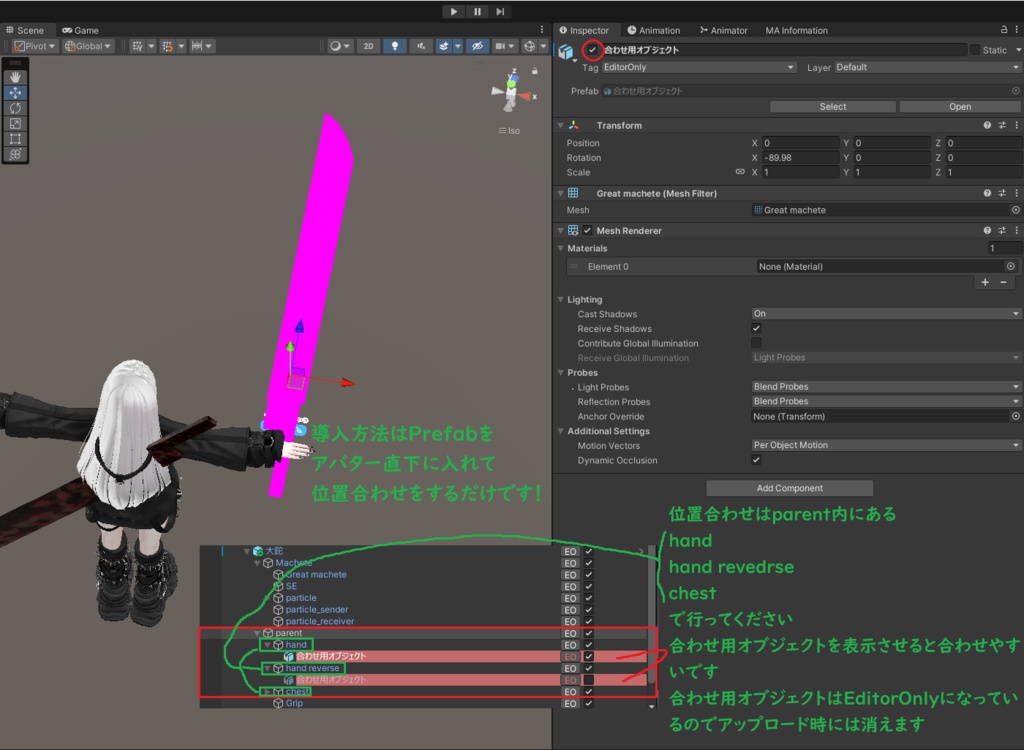Click the prefab Open button
Screen dimensions: 1024x750
tap(959, 106)
